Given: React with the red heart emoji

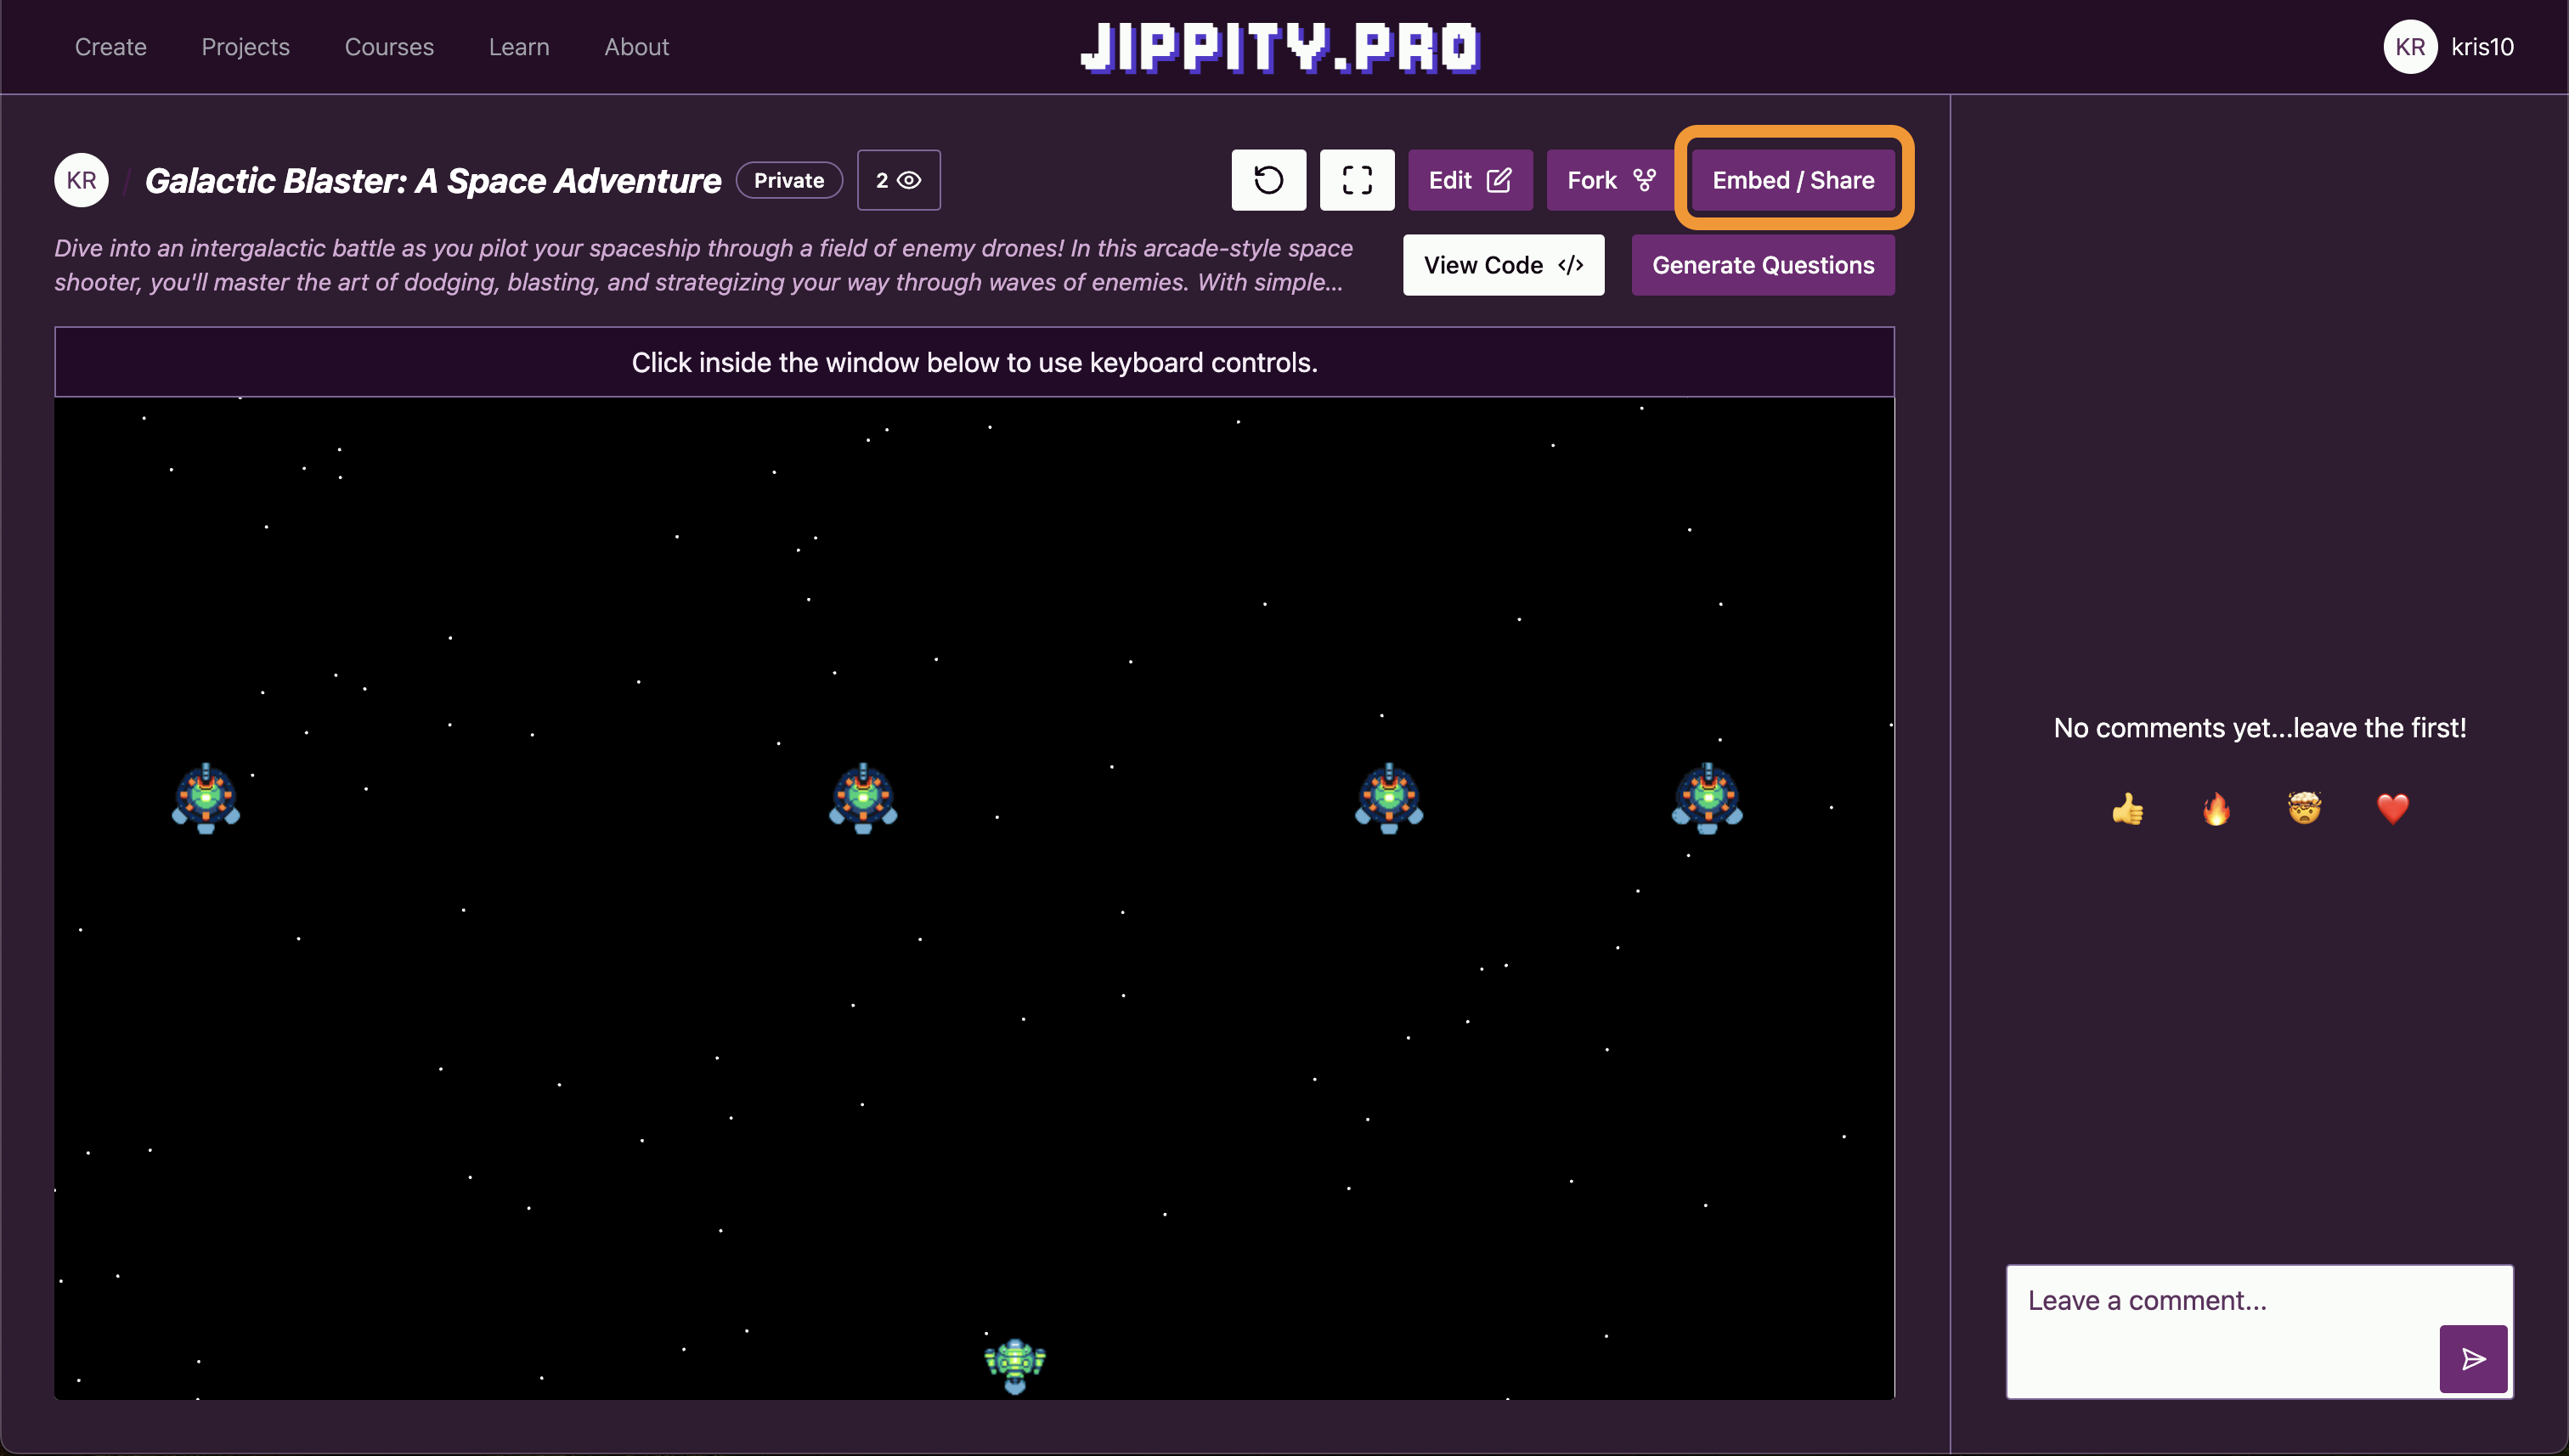Looking at the screenshot, I should coord(2392,808).
